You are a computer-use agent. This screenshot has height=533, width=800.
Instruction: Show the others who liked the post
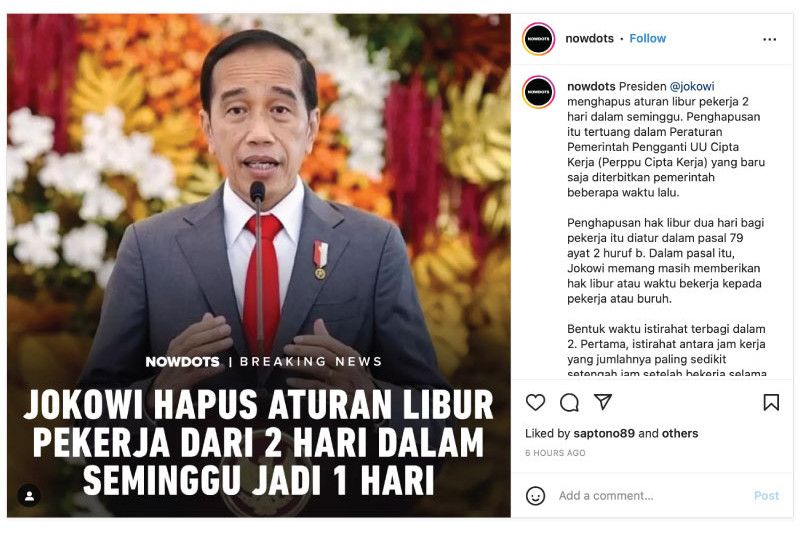[x=680, y=434]
